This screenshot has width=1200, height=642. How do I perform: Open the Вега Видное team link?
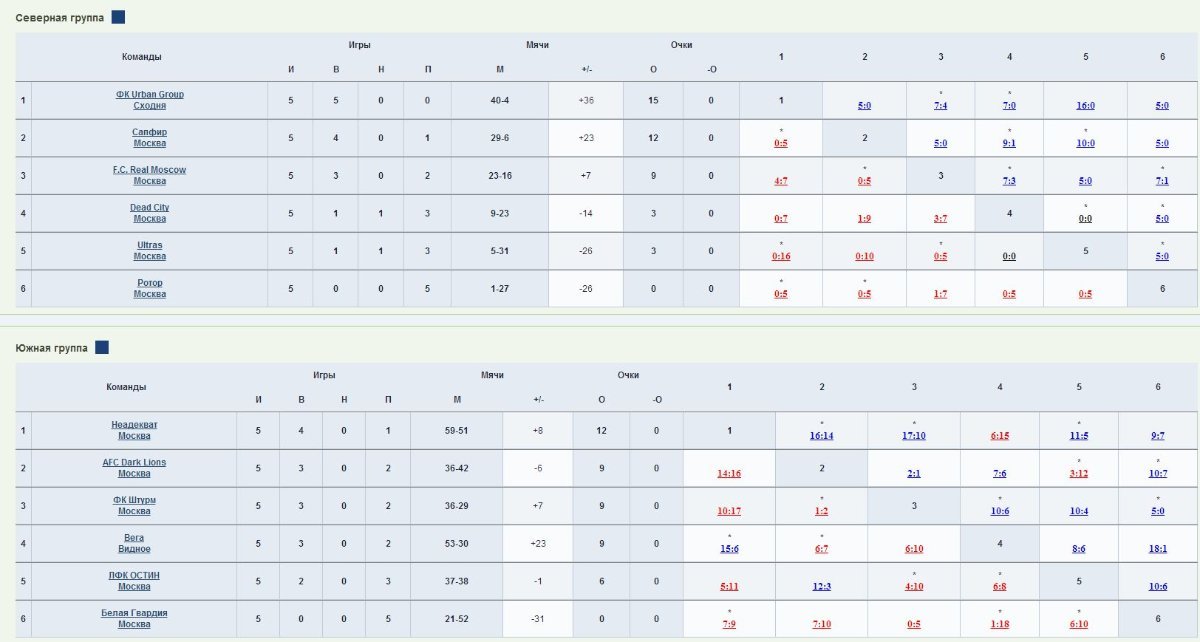134,543
